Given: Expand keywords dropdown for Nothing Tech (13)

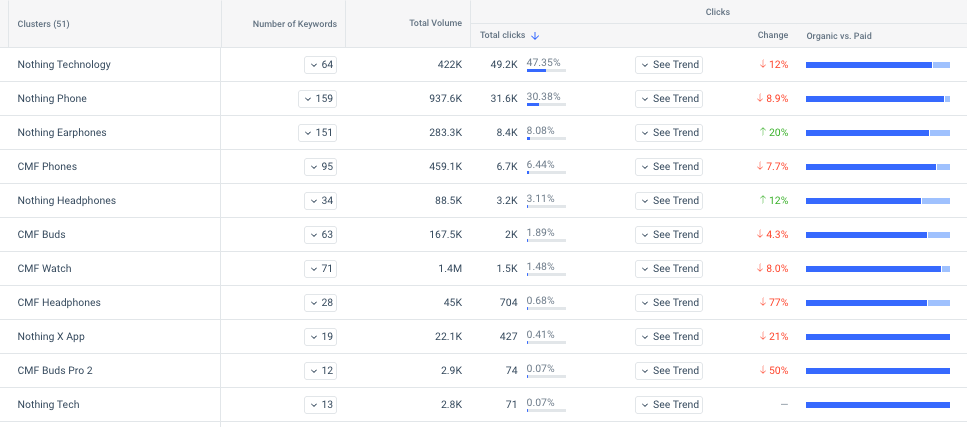Looking at the screenshot, I should coord(321,405).
